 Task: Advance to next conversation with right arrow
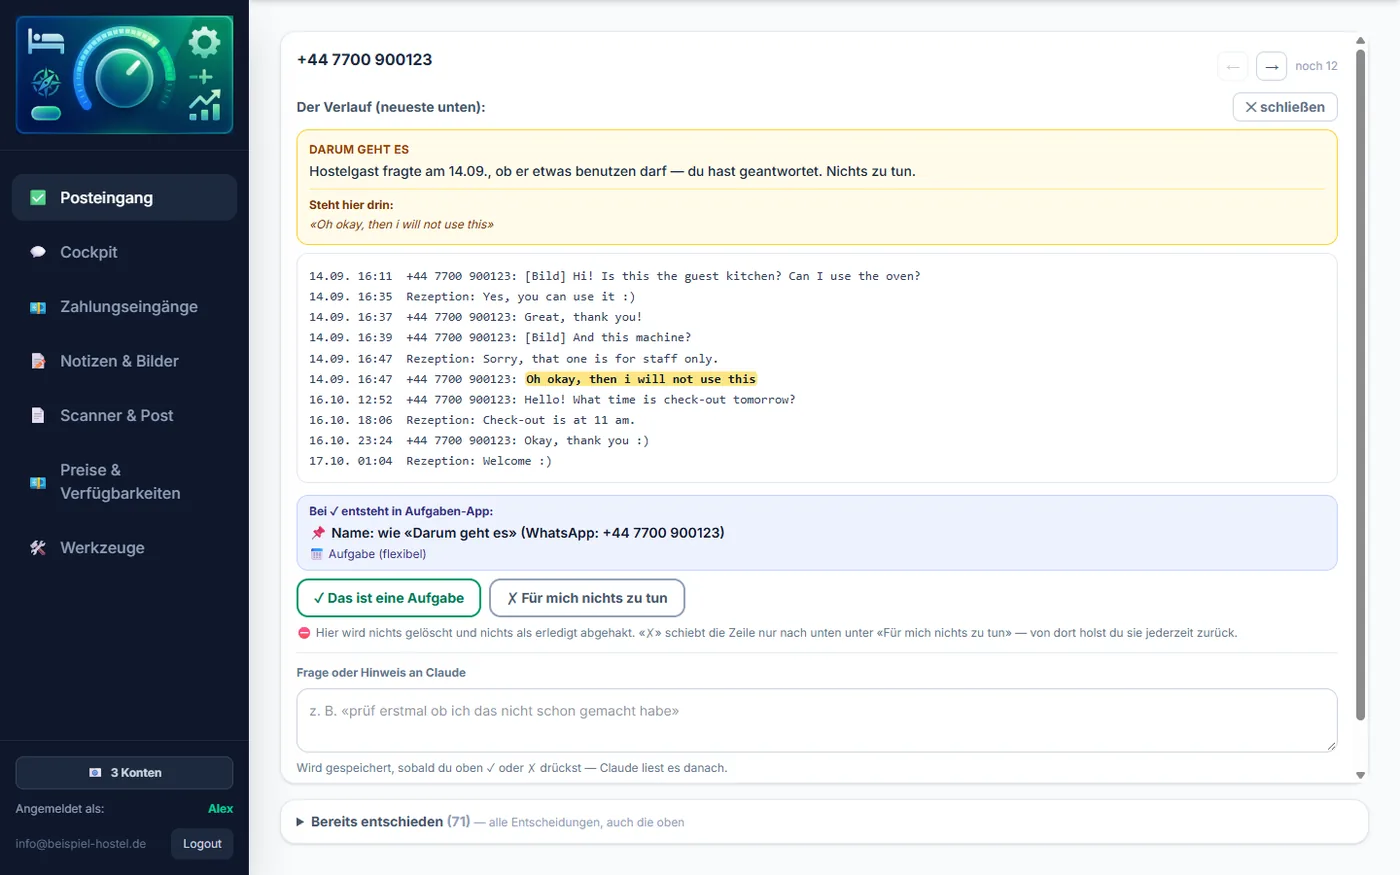tap(1271, 66)
